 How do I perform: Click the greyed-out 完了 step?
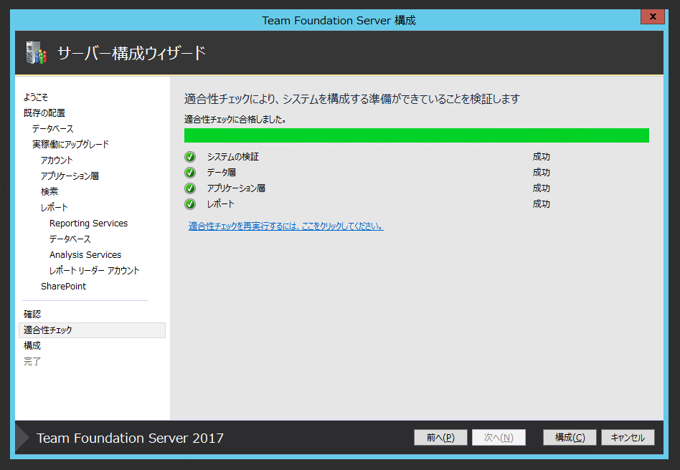point(32,361)
